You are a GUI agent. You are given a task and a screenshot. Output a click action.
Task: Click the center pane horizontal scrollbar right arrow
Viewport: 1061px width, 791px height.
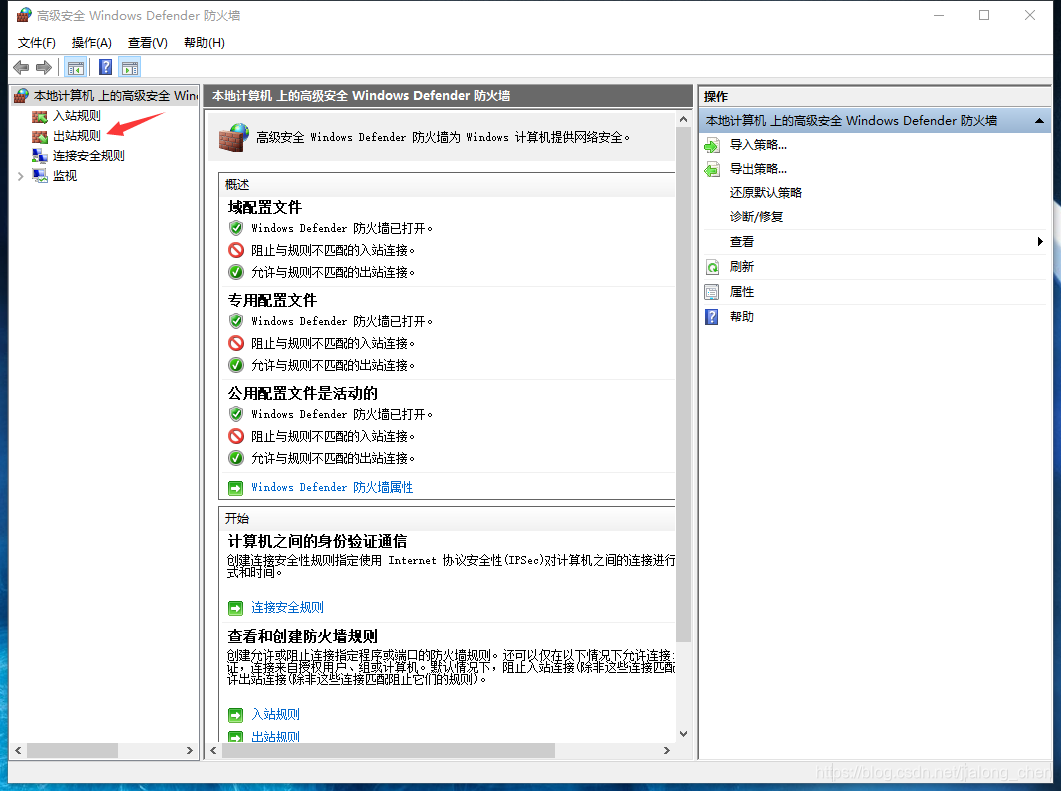point(667,750)
